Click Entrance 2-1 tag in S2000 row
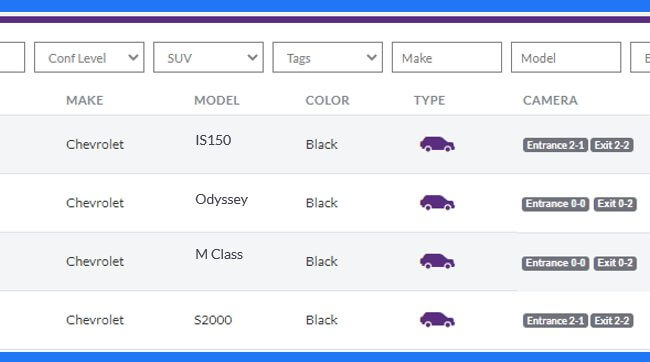The height and width of the screenshot is (362, 650). click(555, 321)
